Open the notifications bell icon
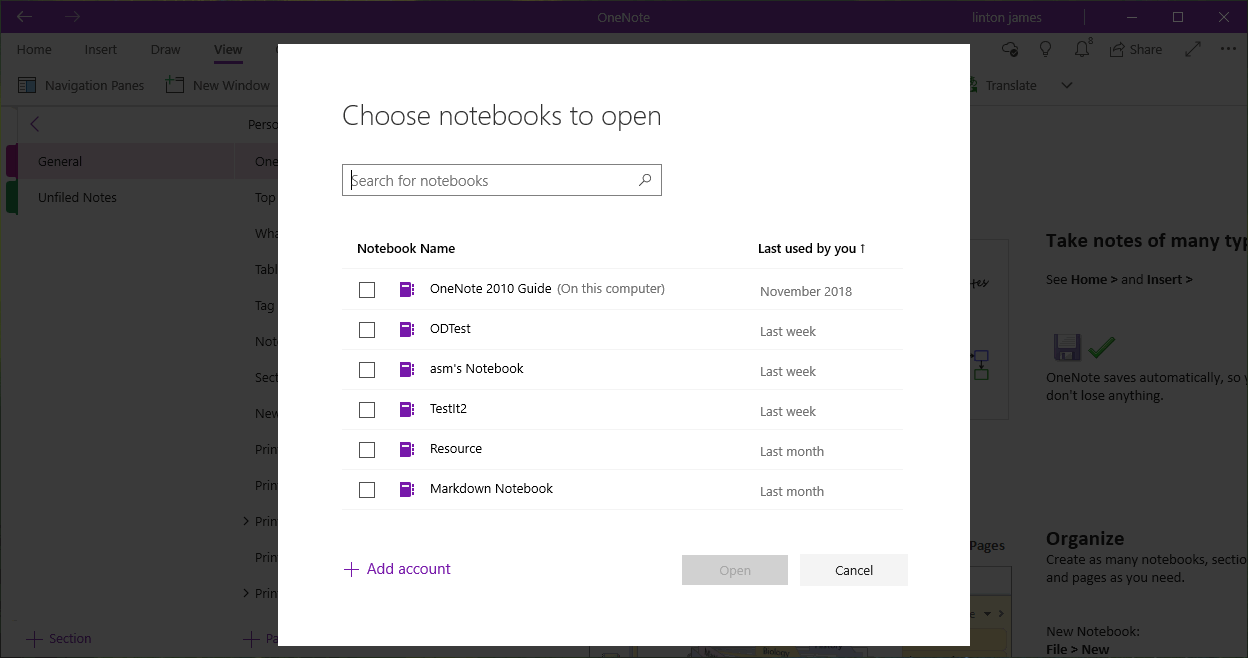The width and height of the screenshot is (1248, 658). tap(1082, 49)
